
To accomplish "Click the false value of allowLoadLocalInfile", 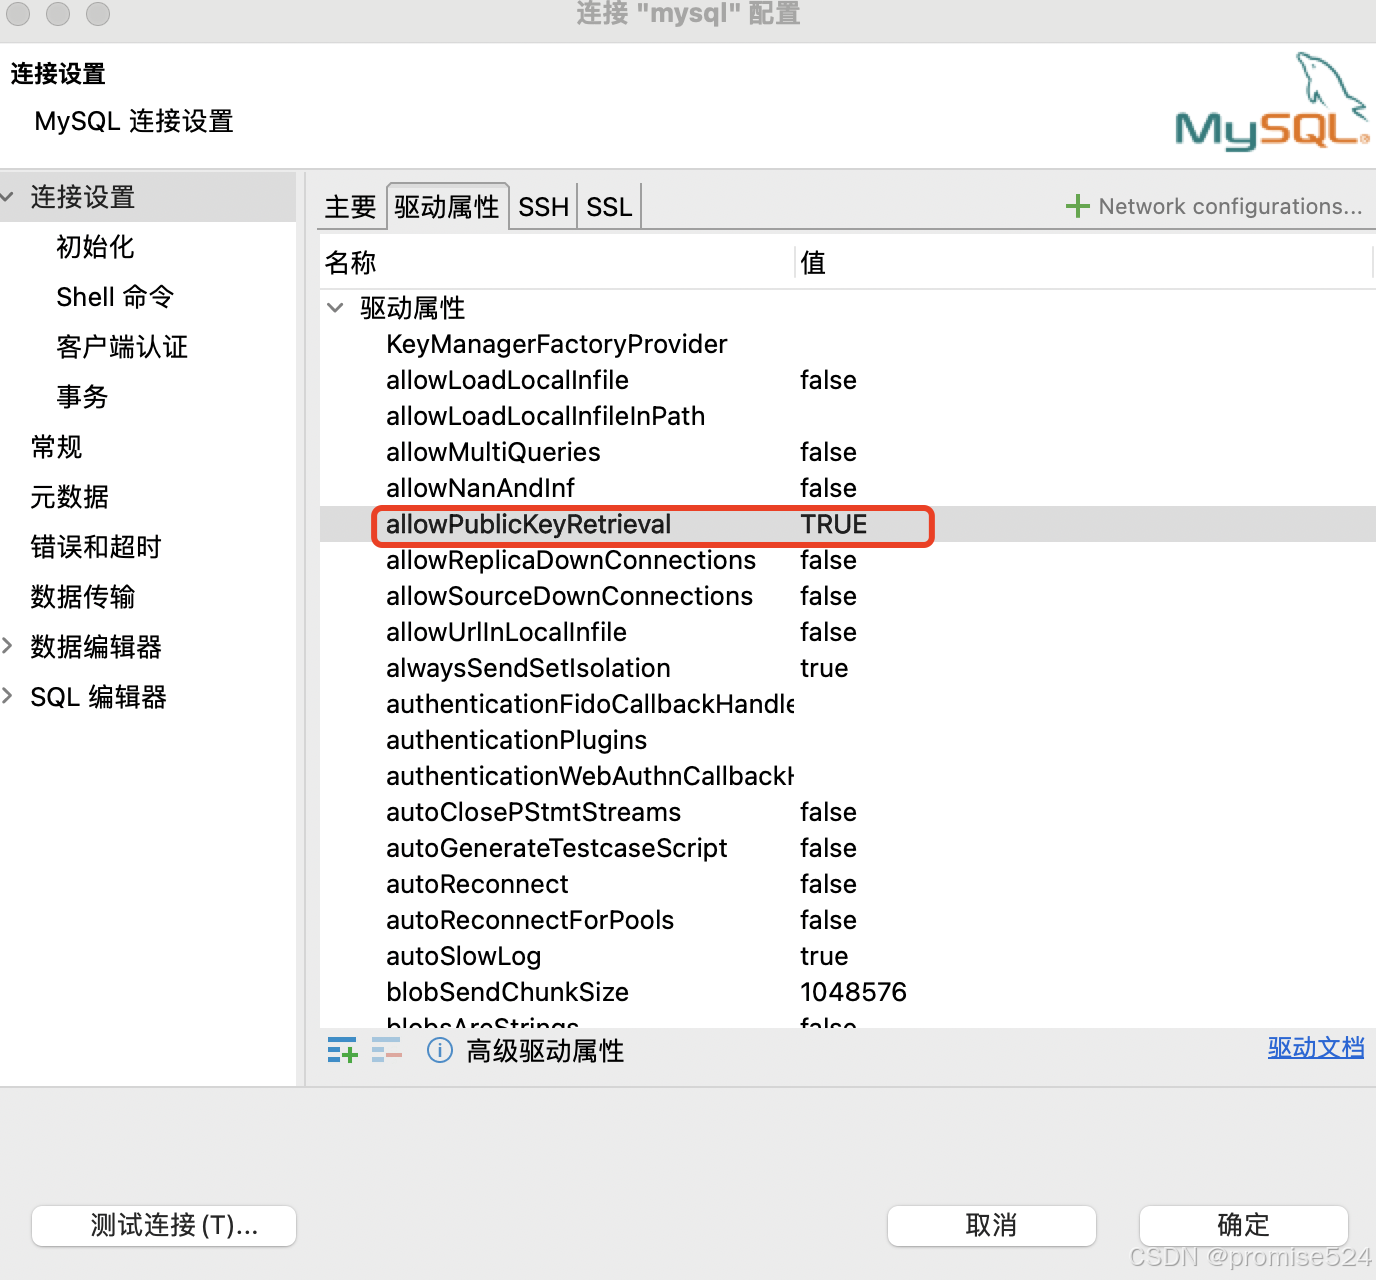I will click(828, 380).
